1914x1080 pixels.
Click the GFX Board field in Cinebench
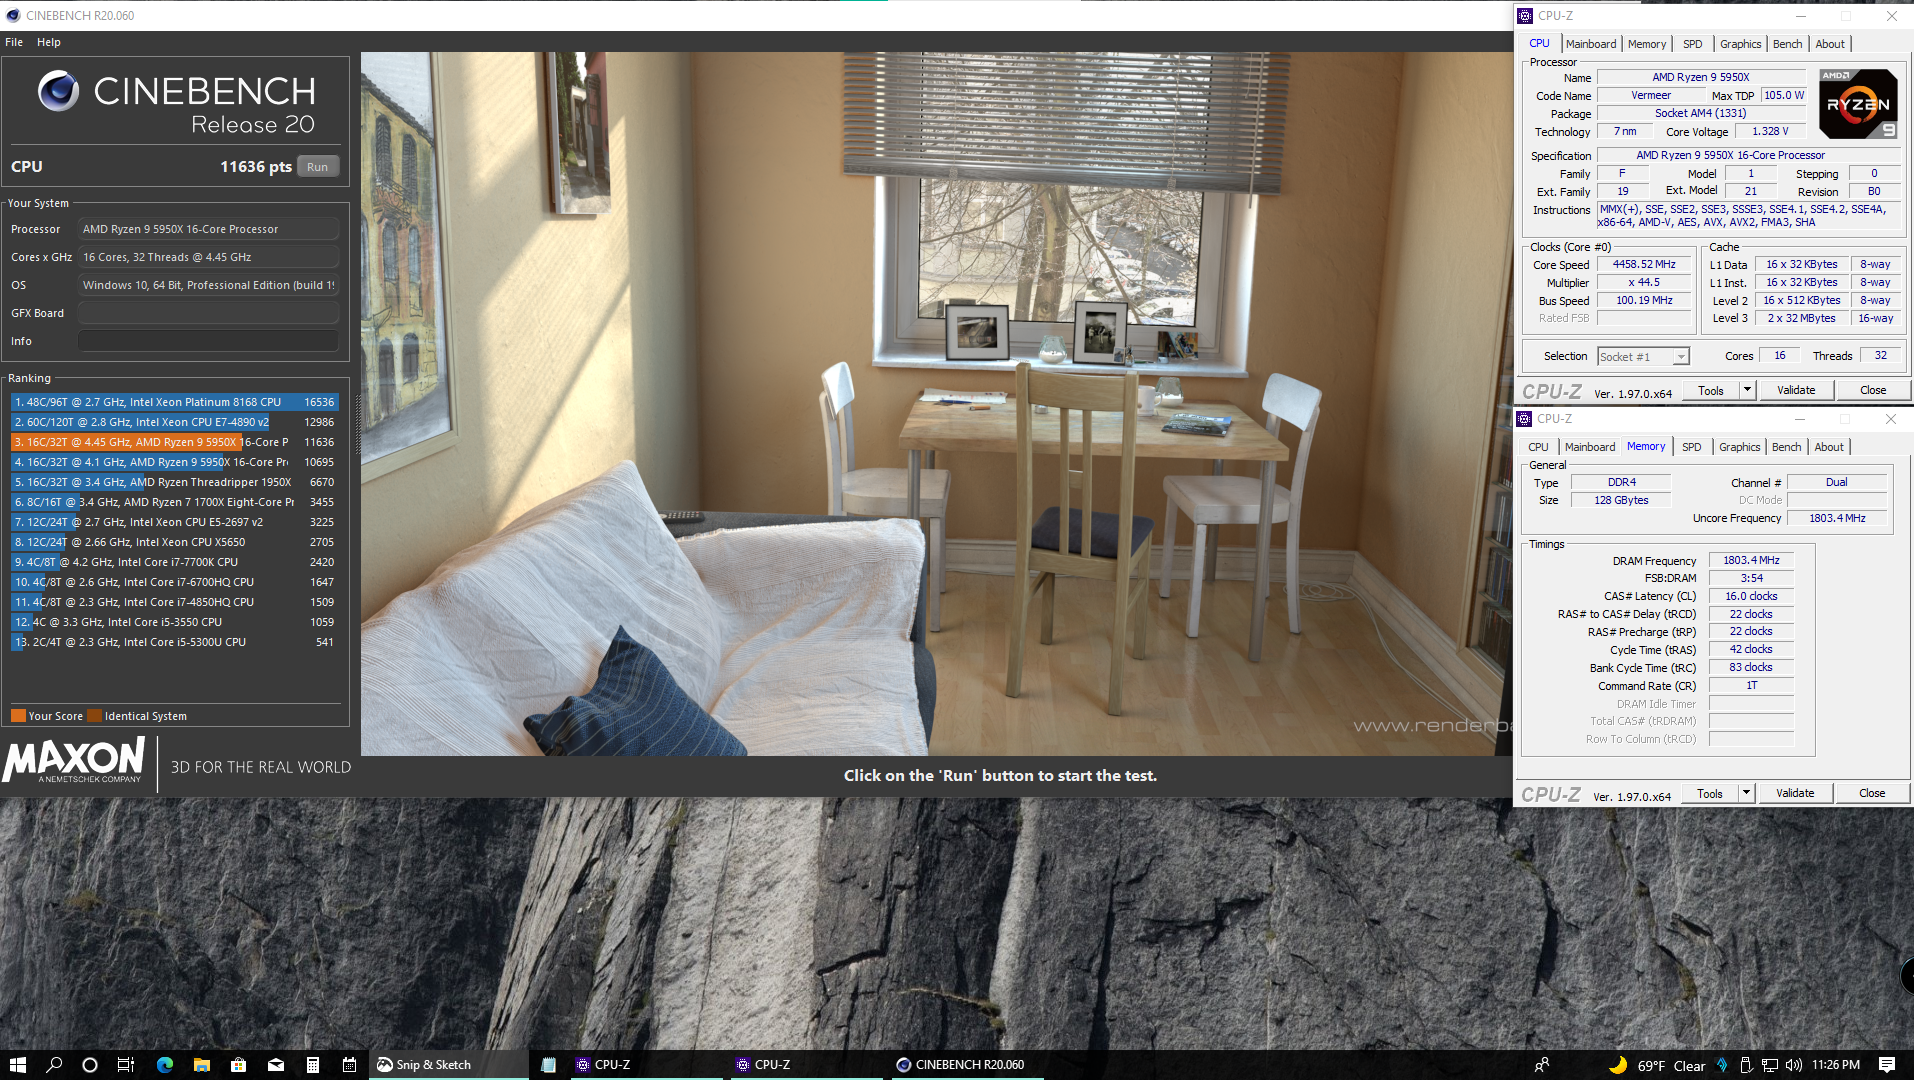208,313
